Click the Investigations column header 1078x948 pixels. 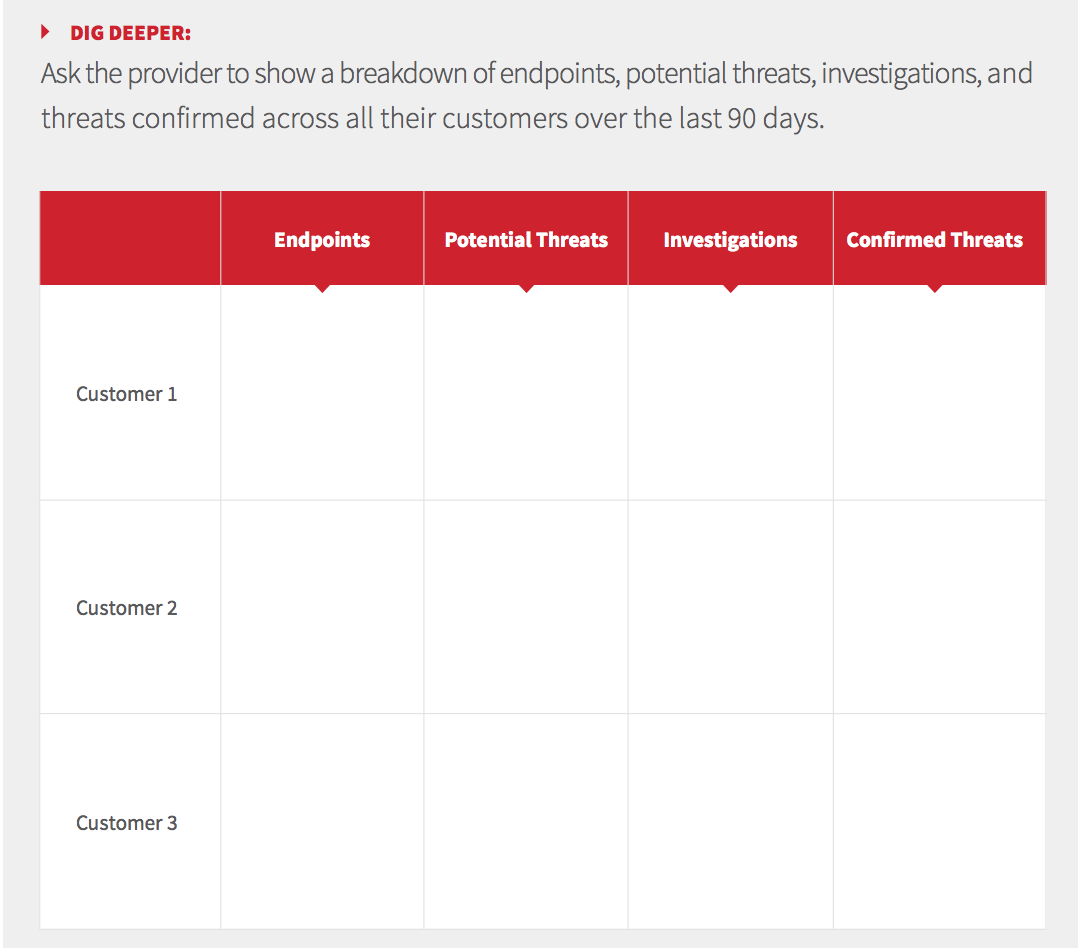pyautogui.click(x=730, y=240)
